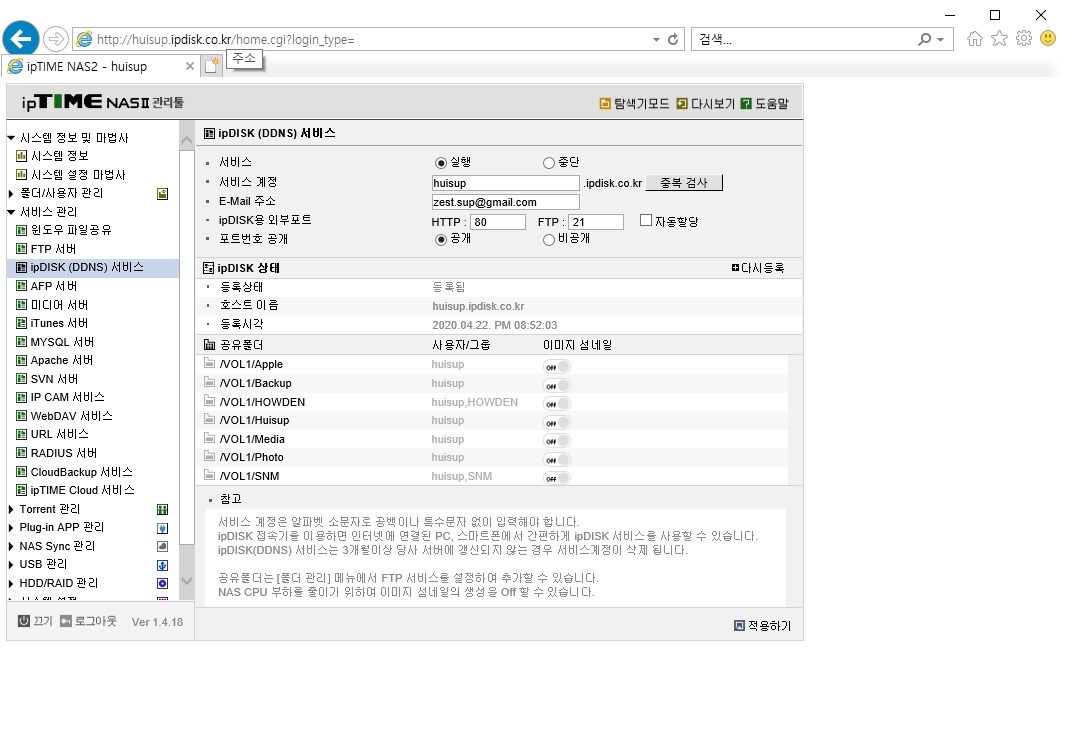Open WebDAV 서비스 menu item
Viewport: 1065px width, 731px height.
click(x=65, y=416)
